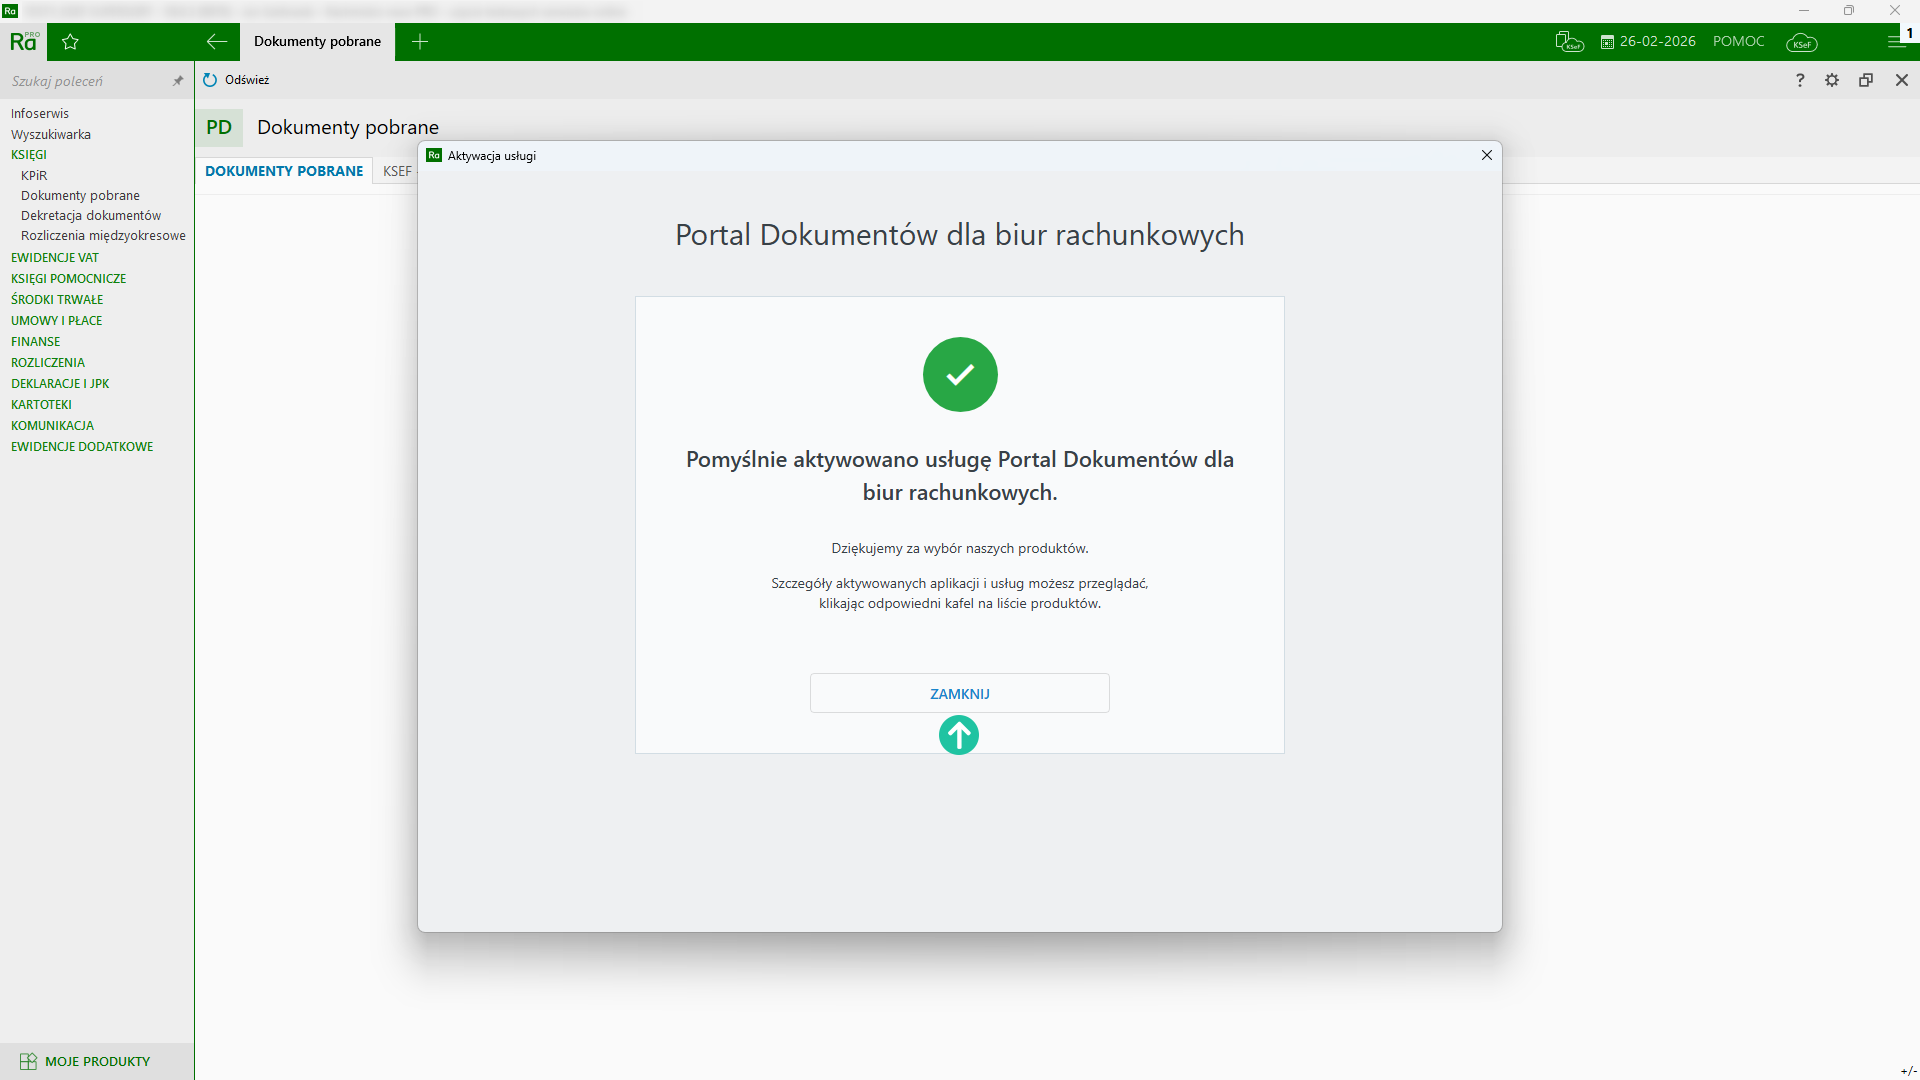Screen dimensions: 1920x1080
Task: Detach panel using restore window icon
Action: click(x=1866, y=80)
